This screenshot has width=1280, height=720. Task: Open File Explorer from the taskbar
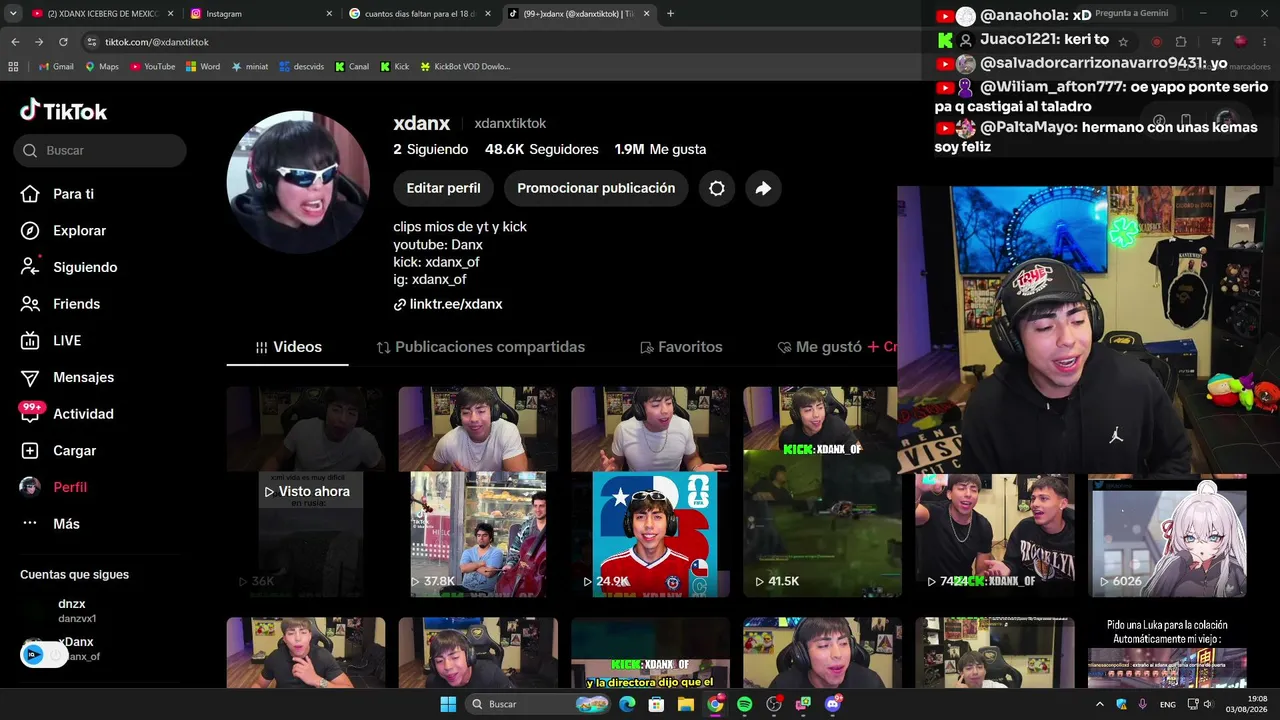tap(685, 704)
